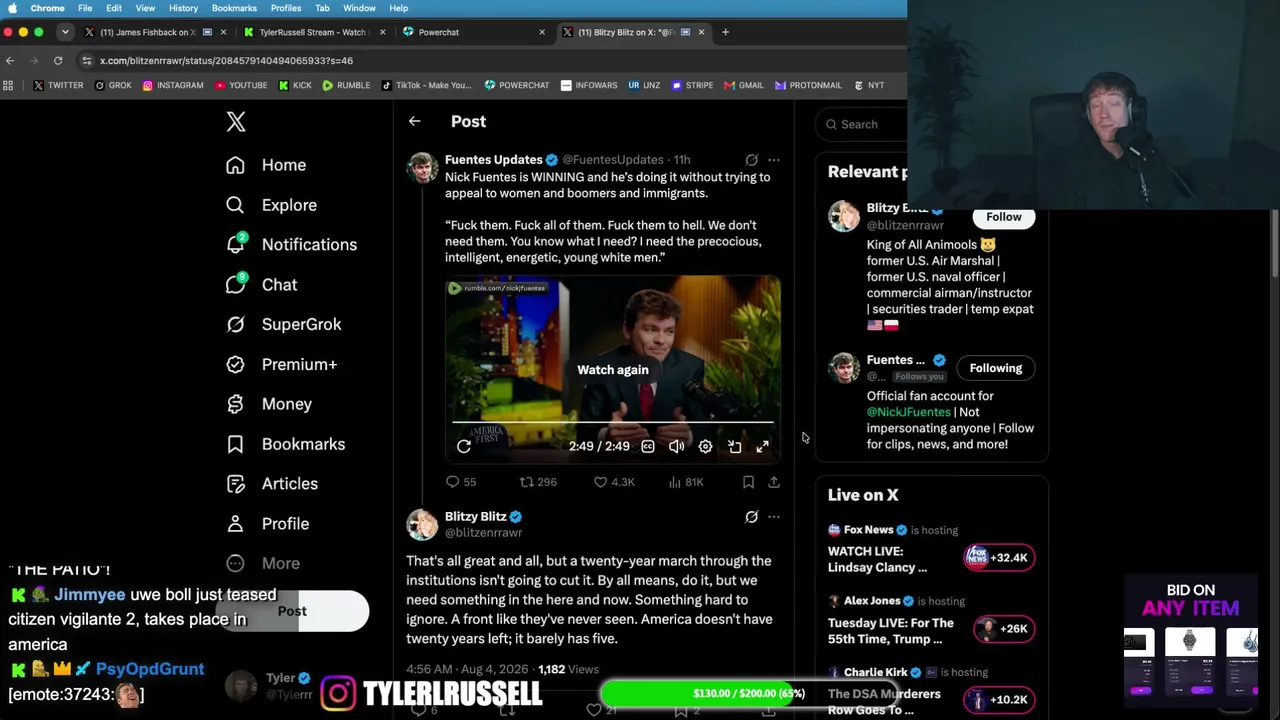Screen dimensions: 1280x720
Task: Open the Grok icon on Blitzy Blitz post
Action: click(751, 517)
